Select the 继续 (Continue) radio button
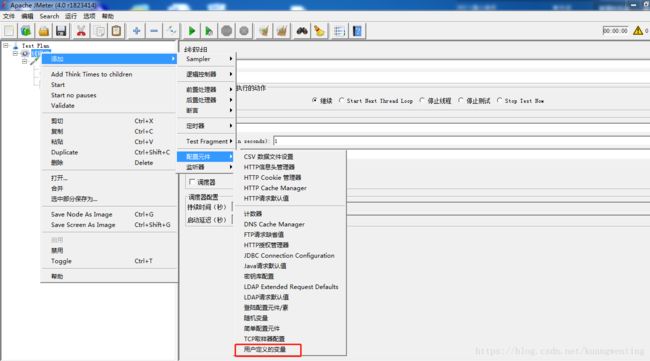Viewport: 650px width, 361px height. coord(315,100)
